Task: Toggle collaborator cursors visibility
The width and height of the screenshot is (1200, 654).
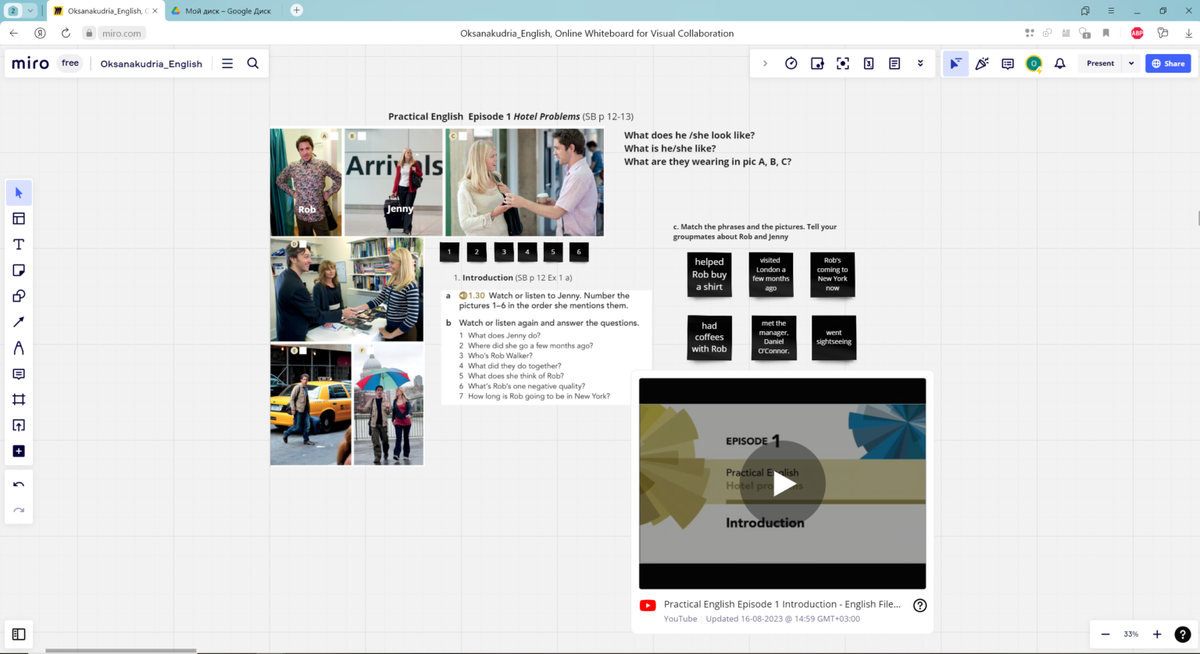Action: 956,63
